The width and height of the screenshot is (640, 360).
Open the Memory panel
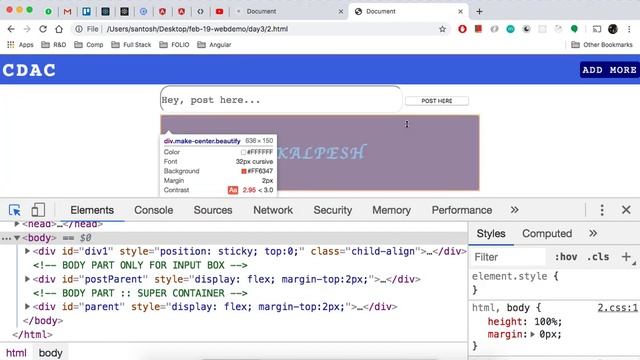tap(391, 210)
